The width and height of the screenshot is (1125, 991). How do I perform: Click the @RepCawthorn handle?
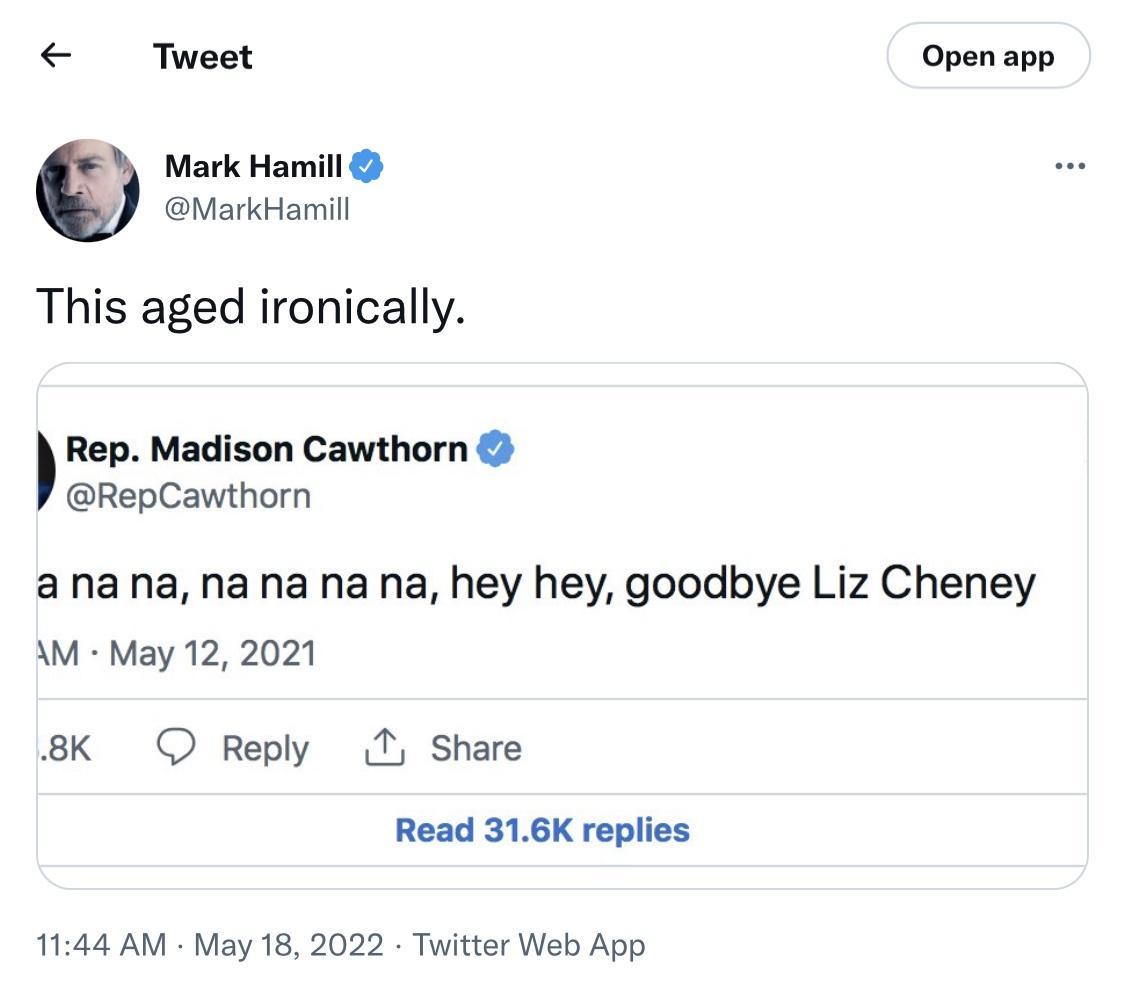(187, 494)
